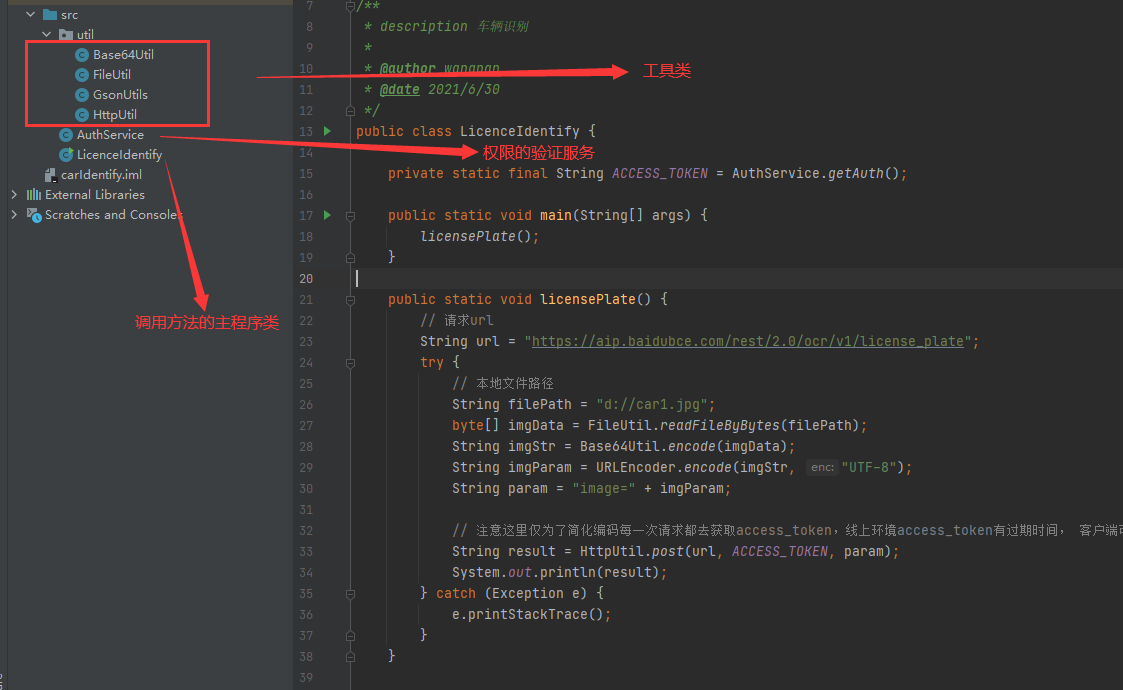Click the GsonUtils class icon
Viewport: 1123px width, 690px height.
point(82,95)
